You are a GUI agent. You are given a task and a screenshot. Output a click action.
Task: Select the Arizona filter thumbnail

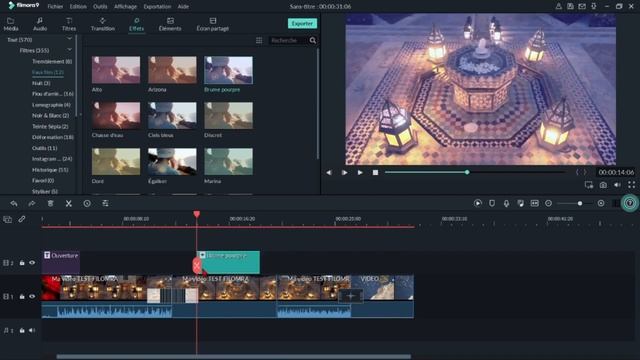pos(172,70)
